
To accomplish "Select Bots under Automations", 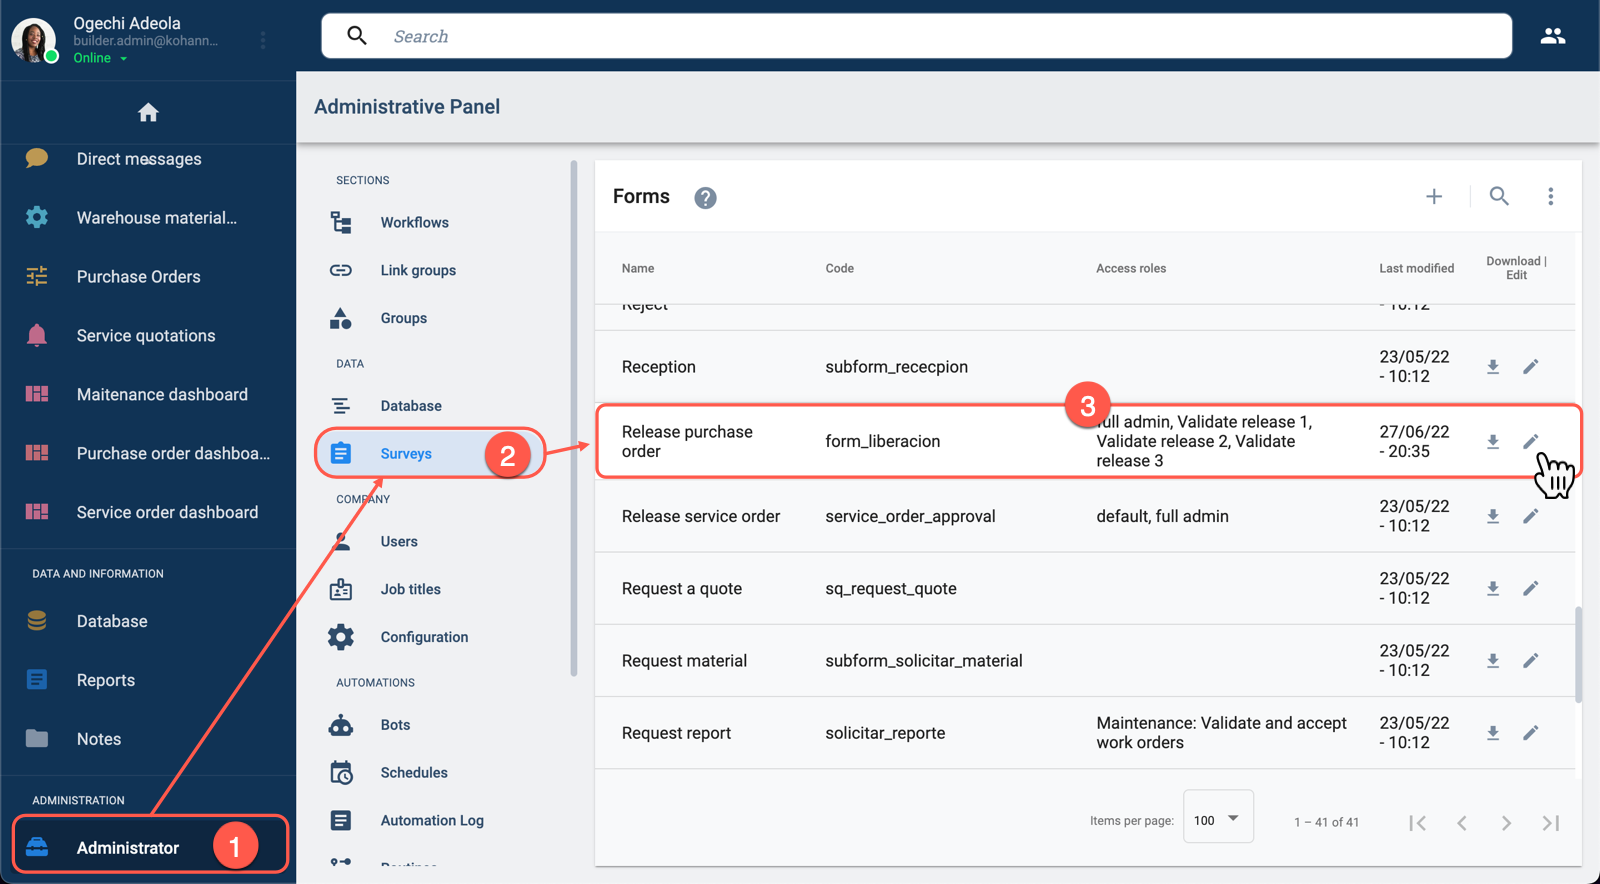I will 395,725.
